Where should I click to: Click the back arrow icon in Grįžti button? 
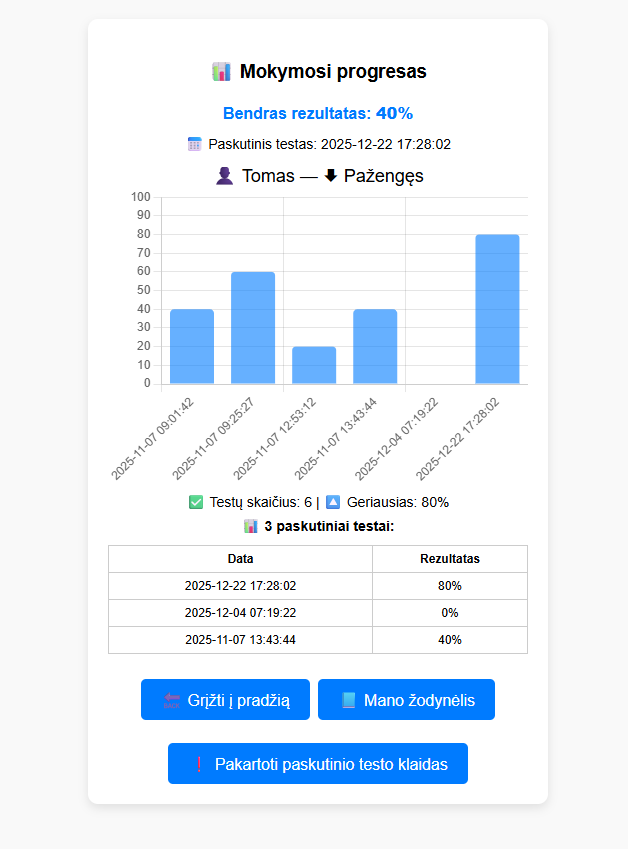coord(172,700)
